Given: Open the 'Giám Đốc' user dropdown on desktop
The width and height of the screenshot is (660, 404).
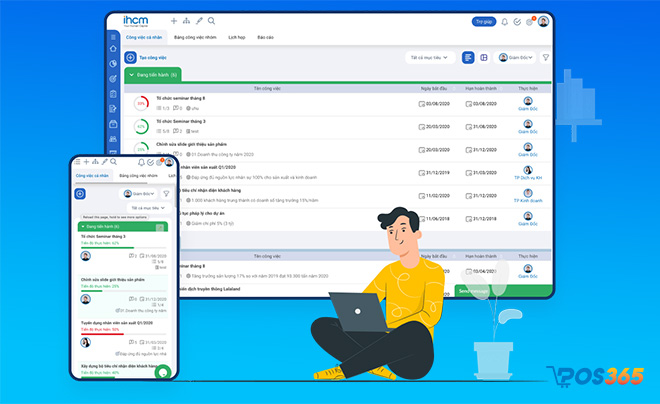Looking at the screenshot, I should tap(515, 58).
